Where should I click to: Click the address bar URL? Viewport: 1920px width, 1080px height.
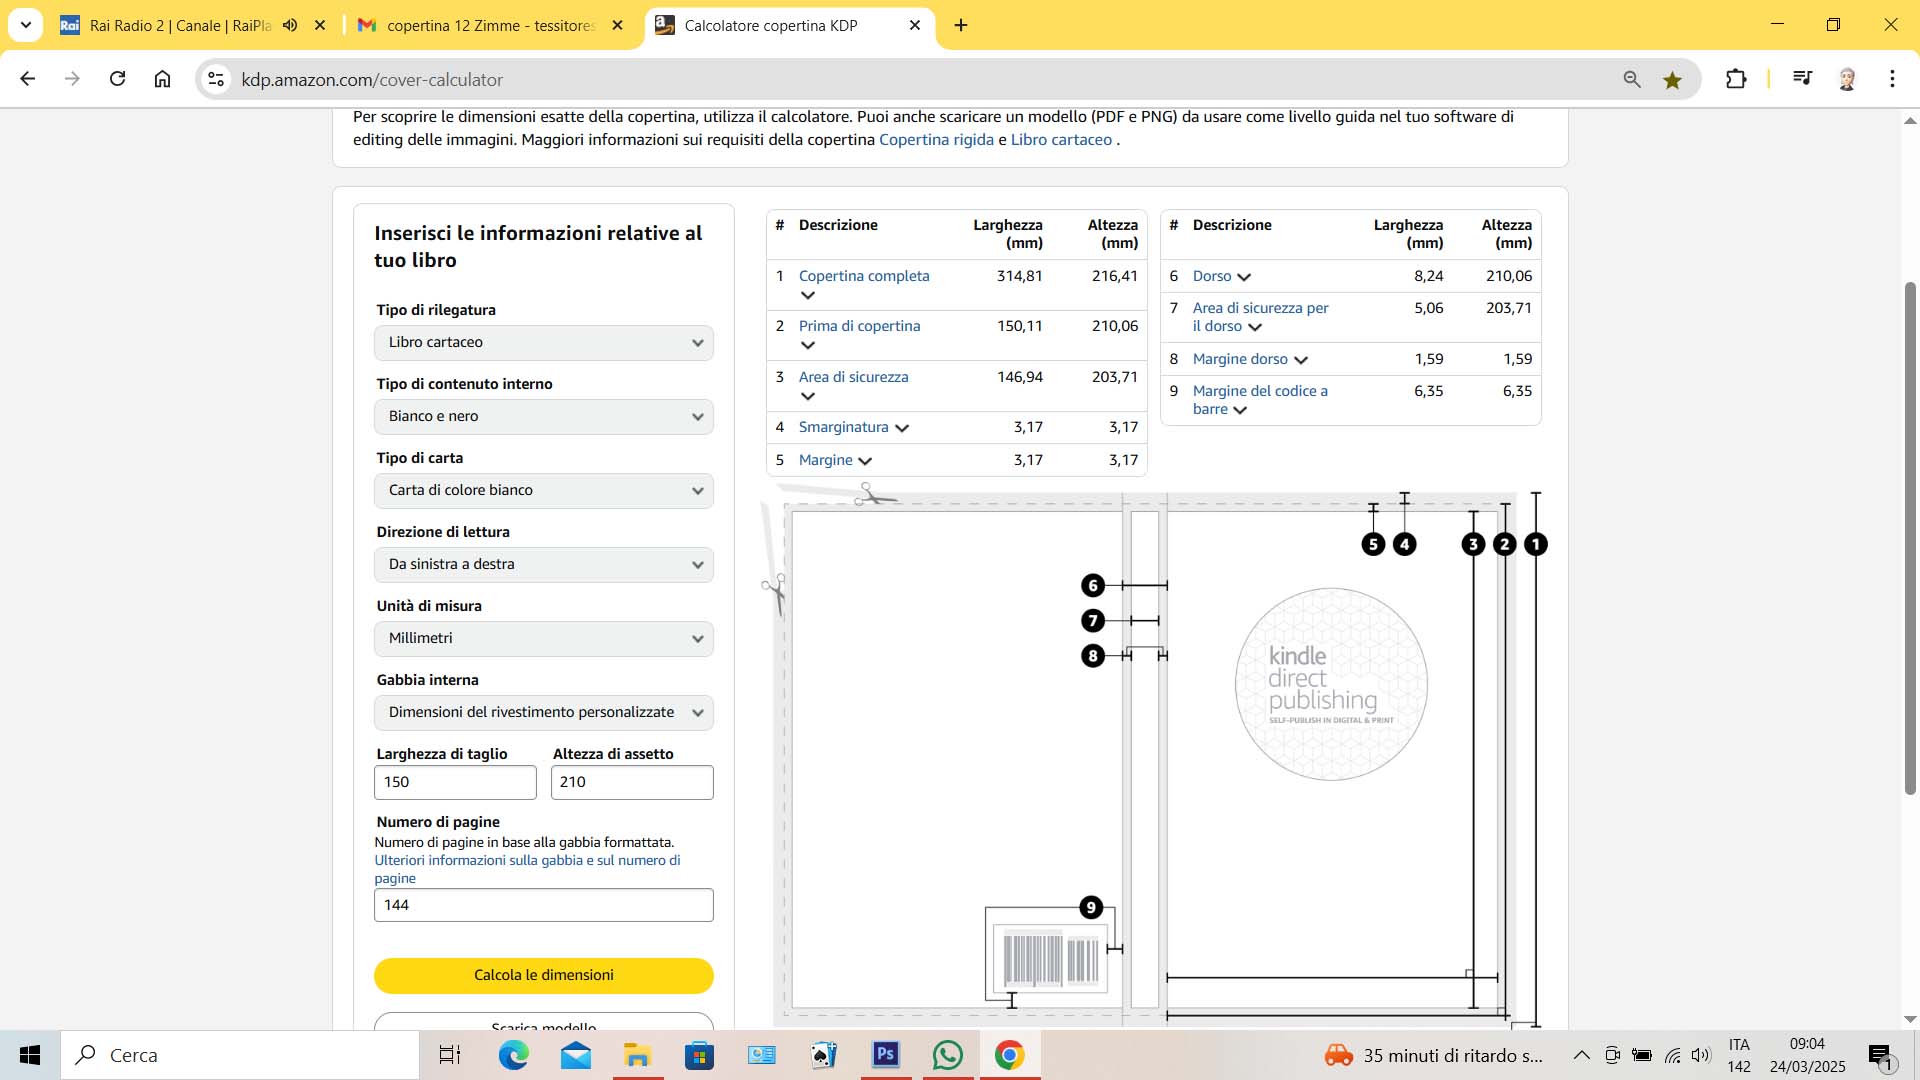[x=372, y=79]
